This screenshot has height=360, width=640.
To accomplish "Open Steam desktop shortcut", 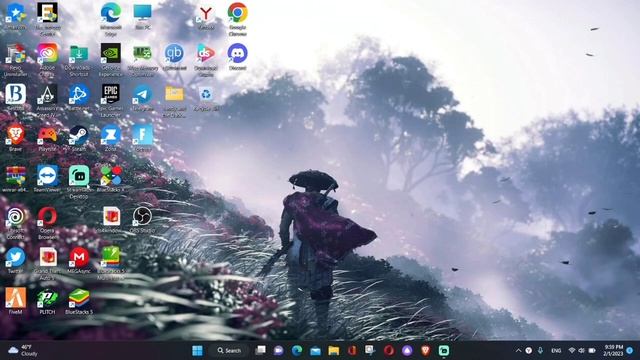I will click(x=79, y=135).
